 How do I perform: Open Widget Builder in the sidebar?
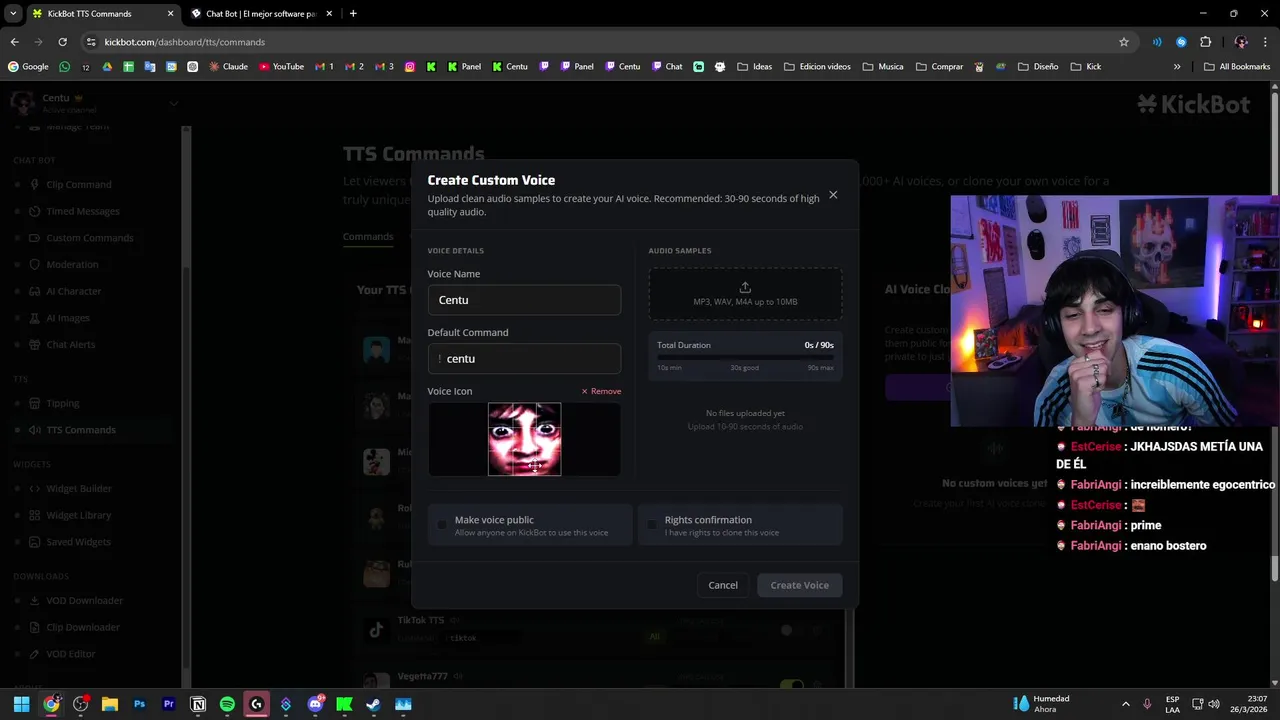[79, 488]
